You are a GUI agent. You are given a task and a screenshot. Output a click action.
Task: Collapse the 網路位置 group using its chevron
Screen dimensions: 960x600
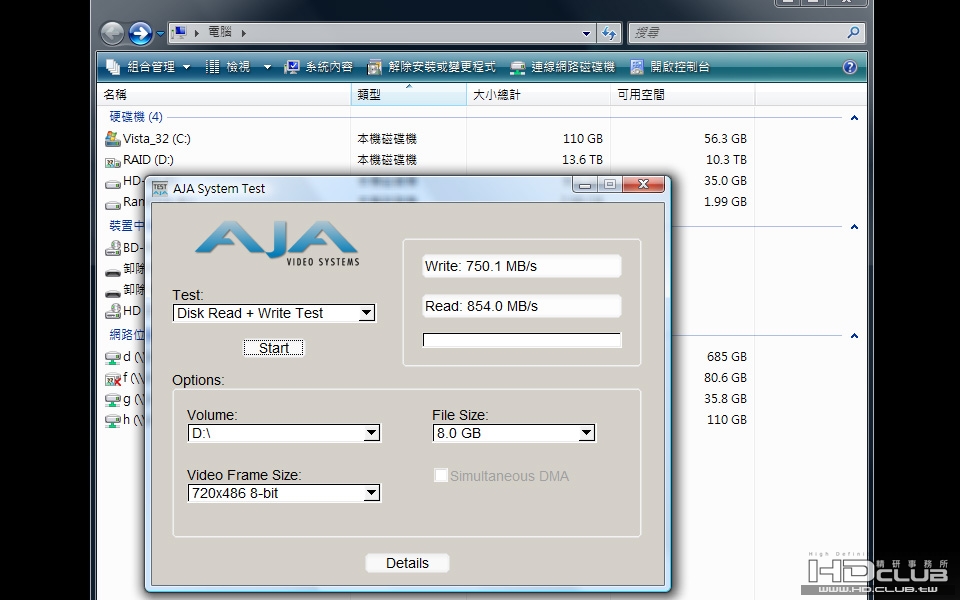854,336
